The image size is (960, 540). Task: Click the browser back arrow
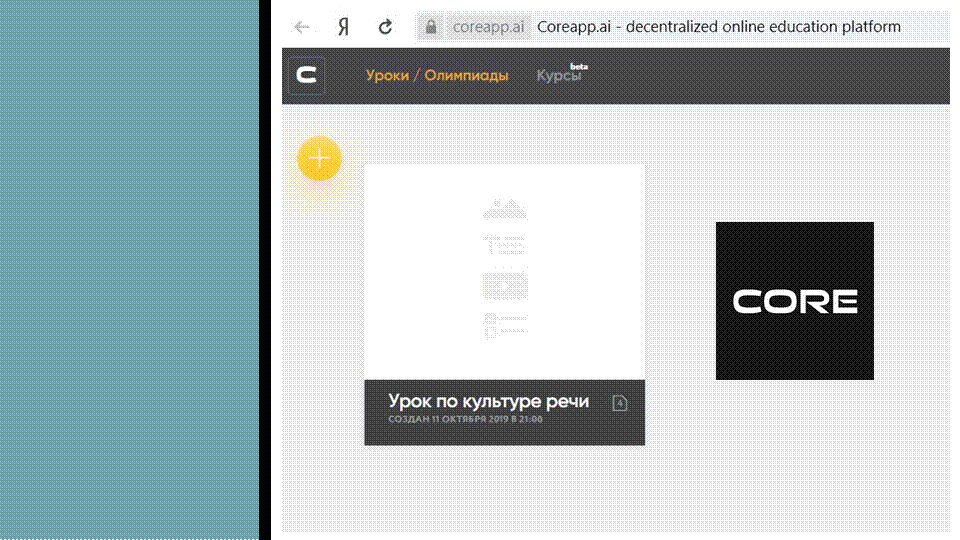(302, 27)
